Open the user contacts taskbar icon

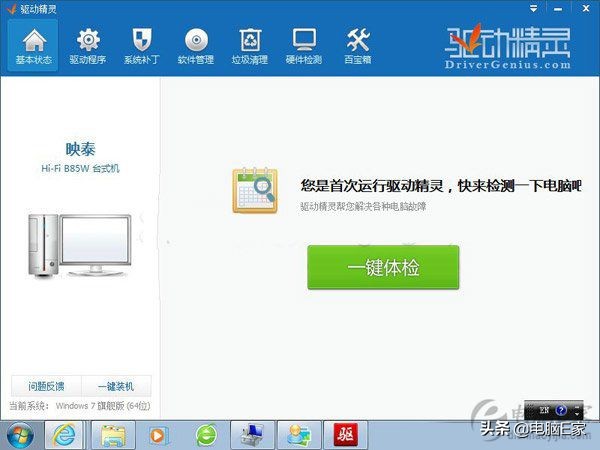click(x=299, y=435)
